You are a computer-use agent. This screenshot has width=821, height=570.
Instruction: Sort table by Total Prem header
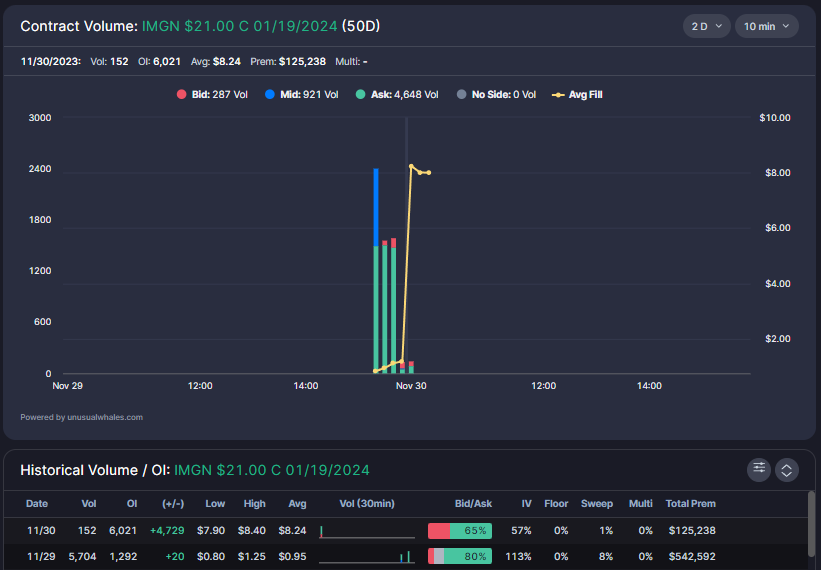pos(691,504)
